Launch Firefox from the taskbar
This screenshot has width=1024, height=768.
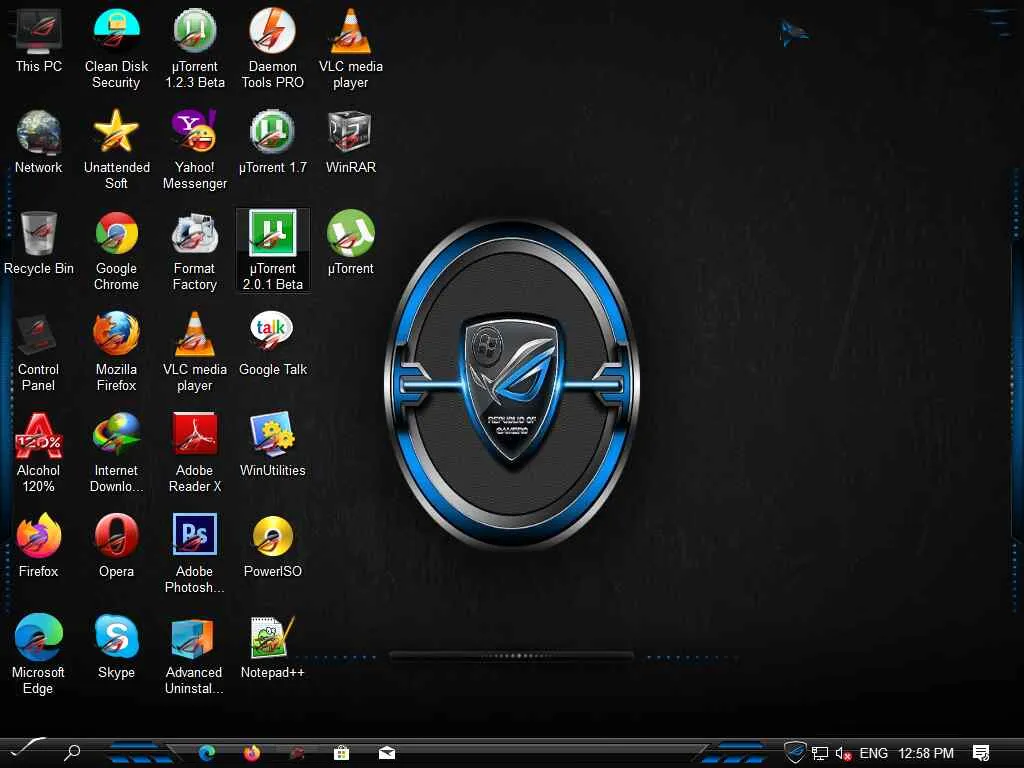[252, 753]
